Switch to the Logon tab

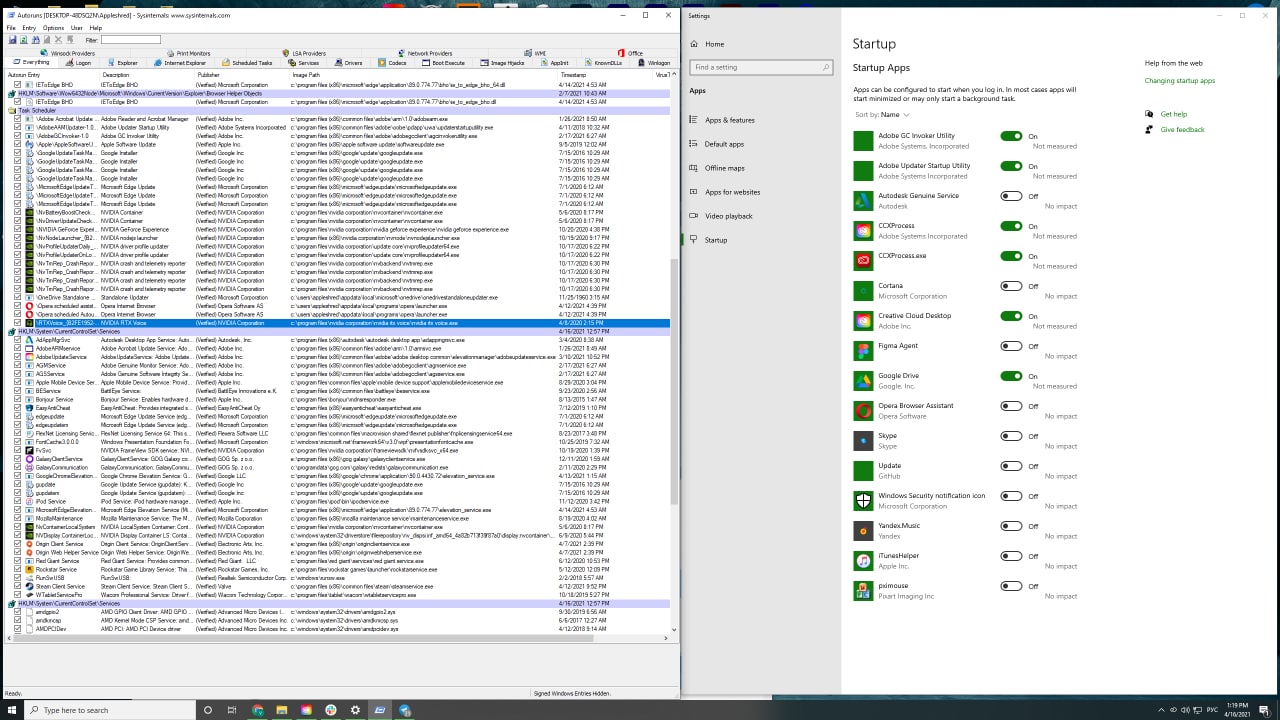pos(78,63)
